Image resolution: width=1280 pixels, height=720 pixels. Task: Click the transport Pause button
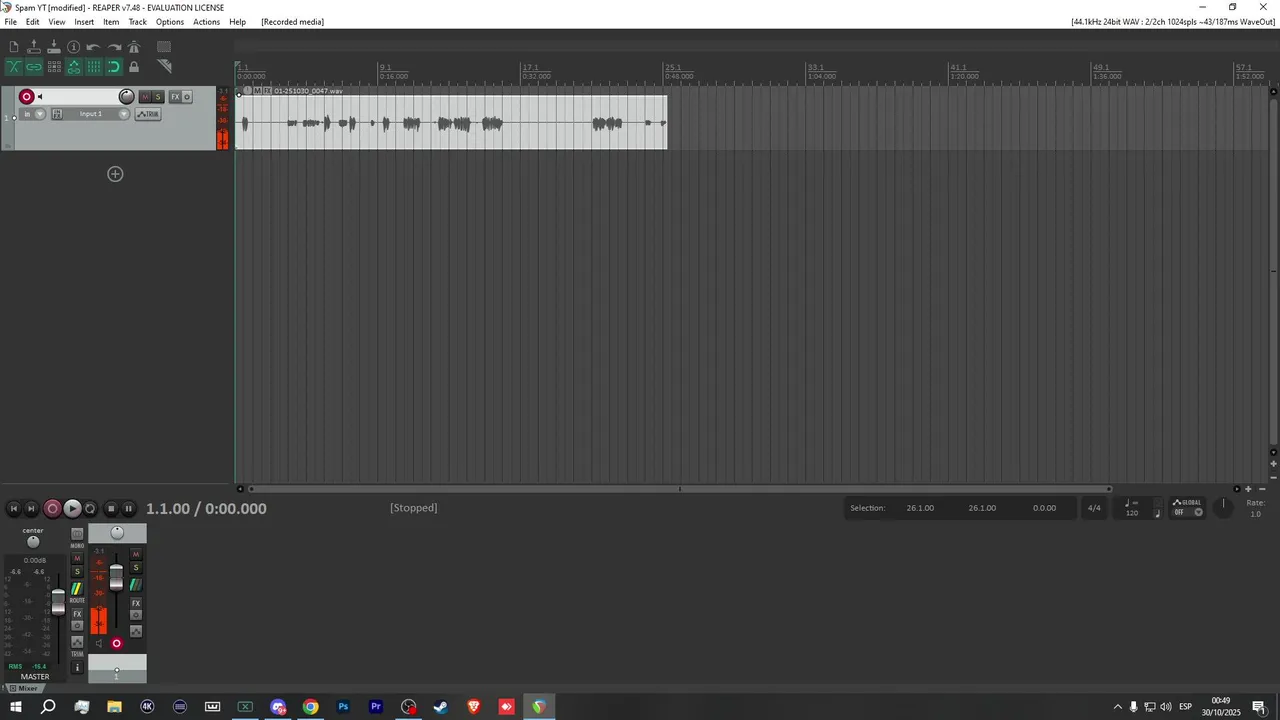[x=129, y=509]
